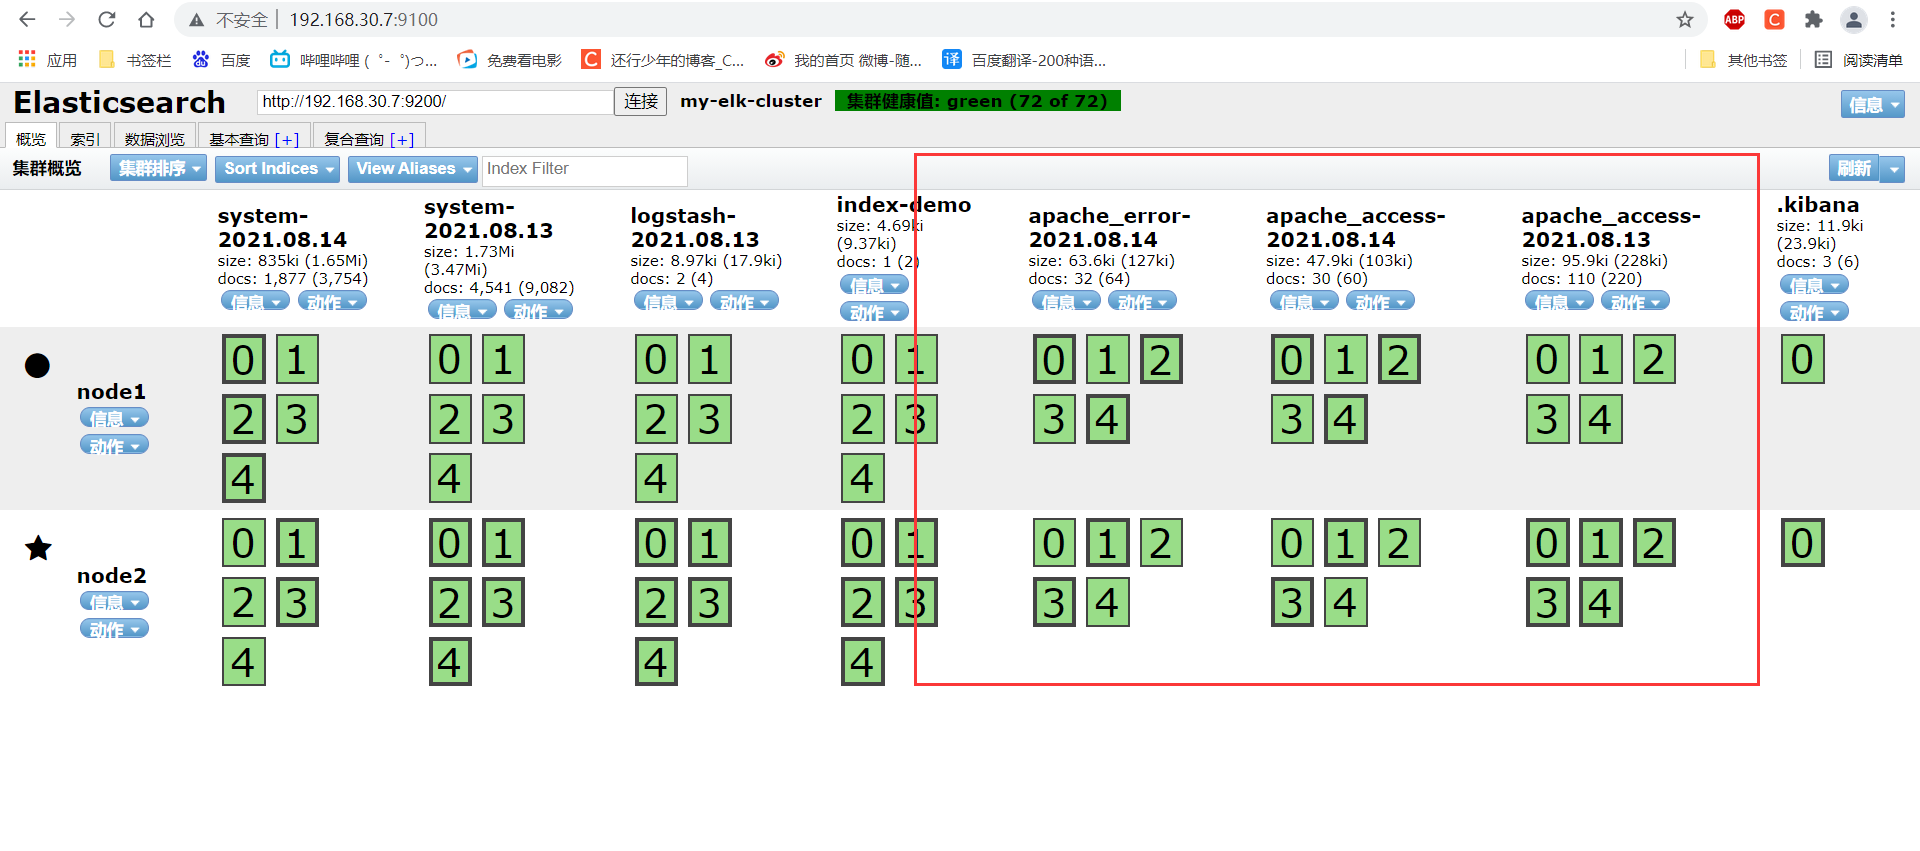
Task: Open the top-right 信息 dropdown
Action: click(x=1872, y=104)
